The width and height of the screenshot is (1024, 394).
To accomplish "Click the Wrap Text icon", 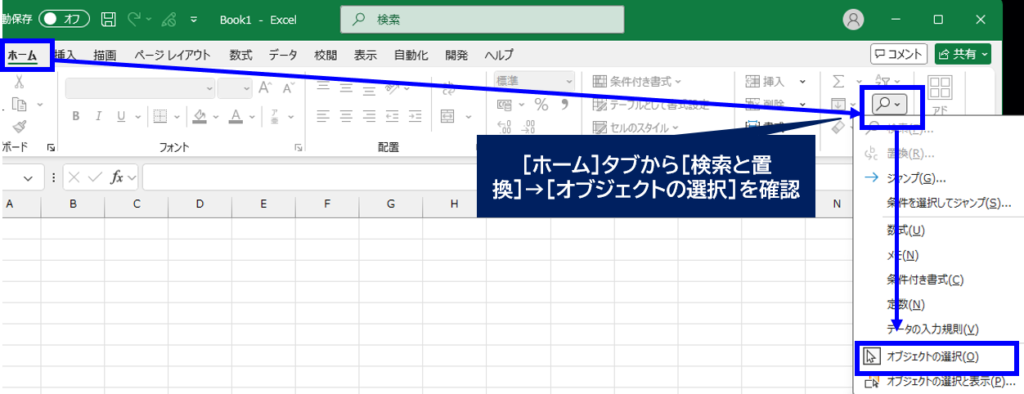I will coord(449,87).
